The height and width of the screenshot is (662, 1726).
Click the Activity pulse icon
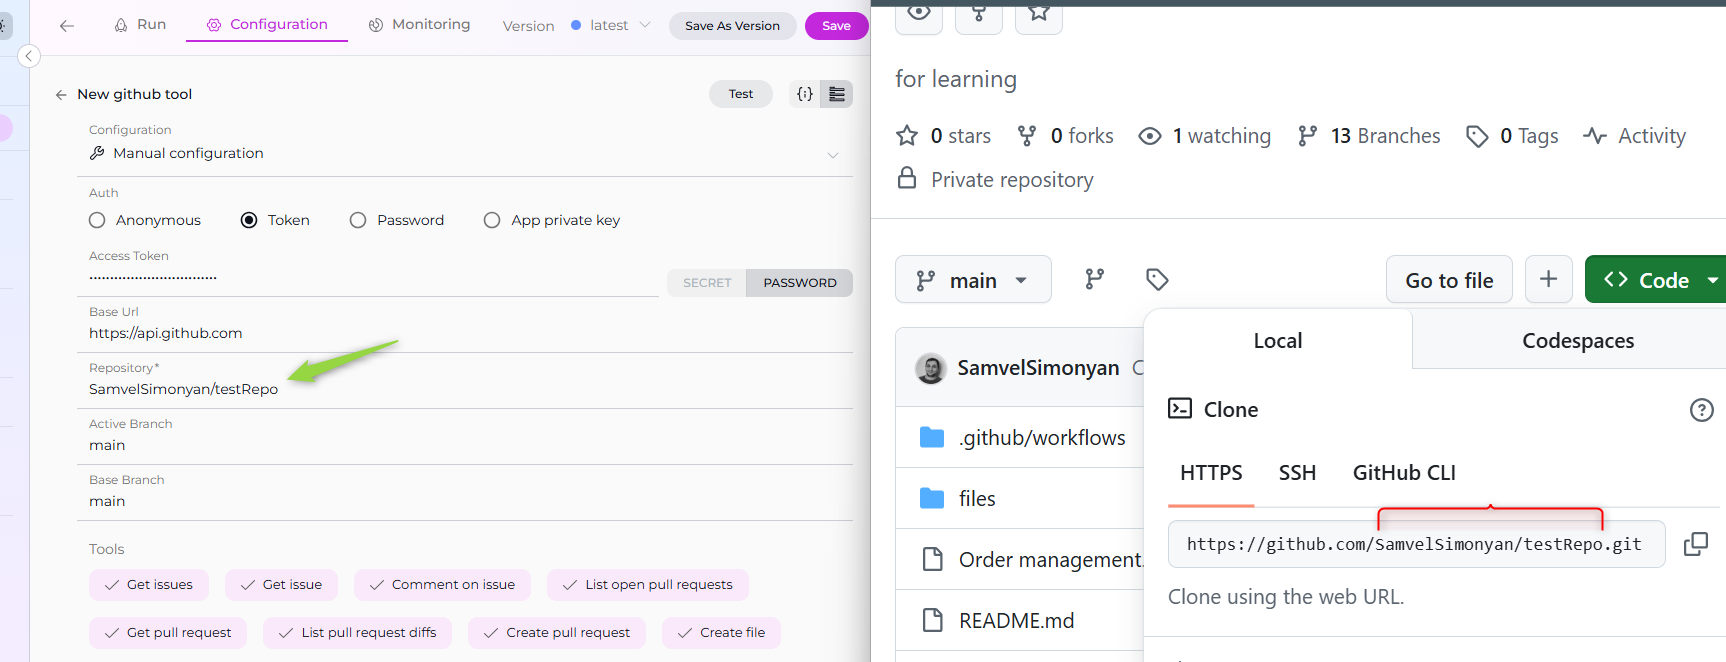tap(1595, 136)
